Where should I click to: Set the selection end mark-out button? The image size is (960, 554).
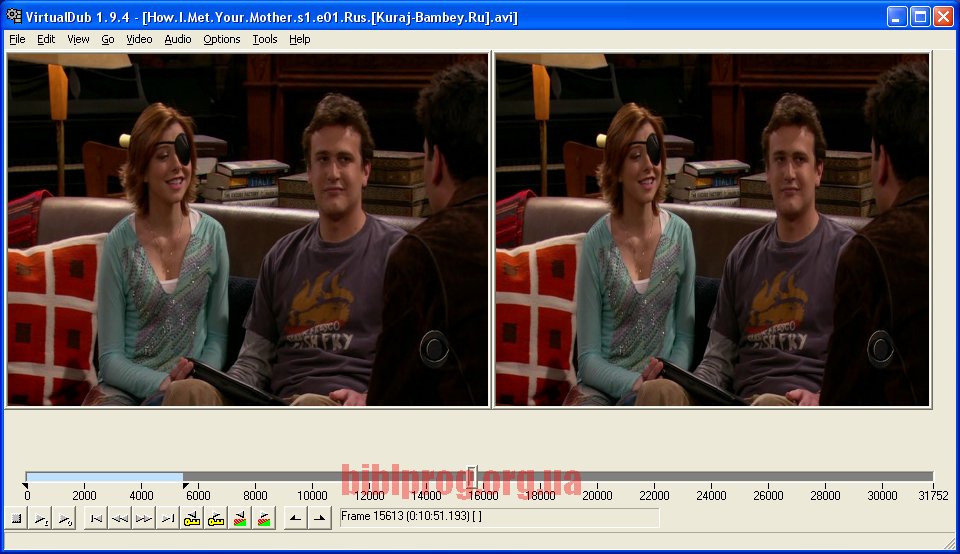point(319,518)
